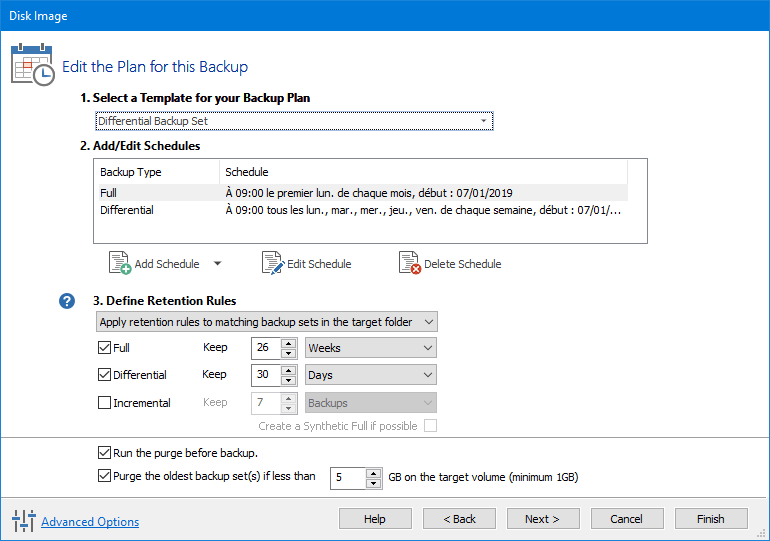The height and width of the screenshot is (541, 770).
Task: Click the Backup Type column header
Action: [x=157, y=172]
